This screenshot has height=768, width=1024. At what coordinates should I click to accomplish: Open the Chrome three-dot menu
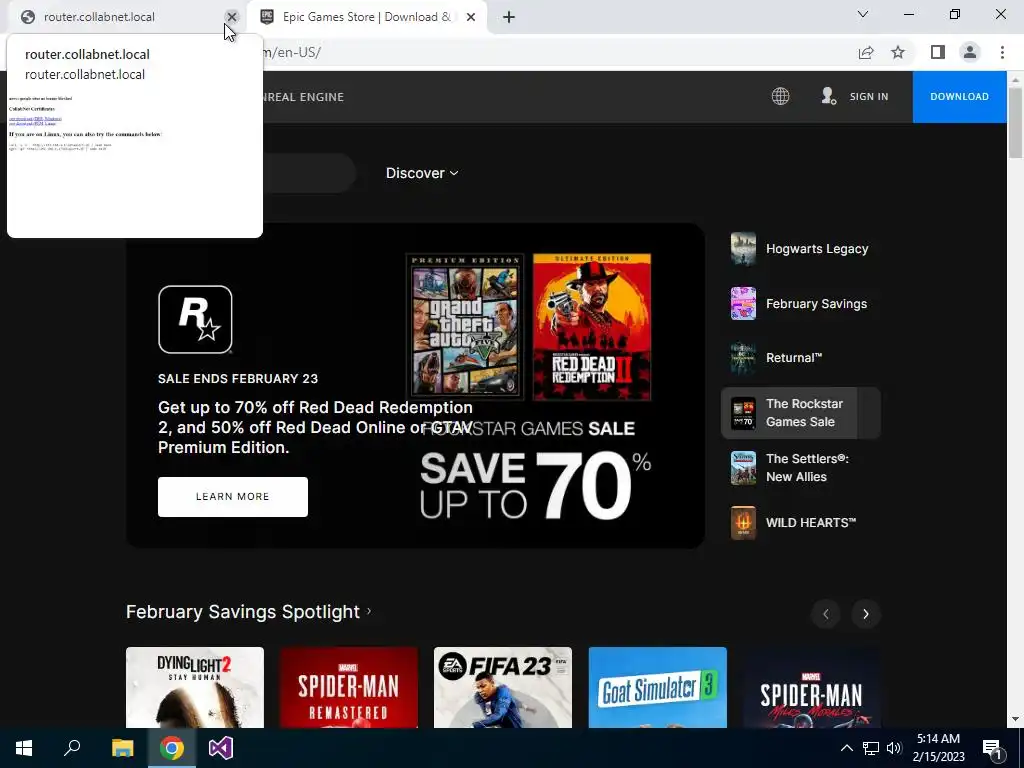pyautogui.click(x=1002, y=52)
